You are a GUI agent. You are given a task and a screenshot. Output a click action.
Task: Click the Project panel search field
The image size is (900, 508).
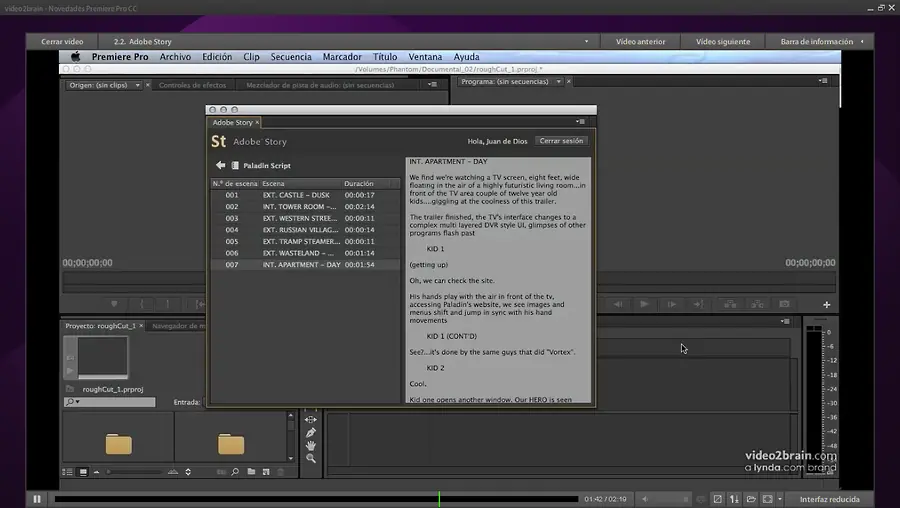[x=110, y=402]
